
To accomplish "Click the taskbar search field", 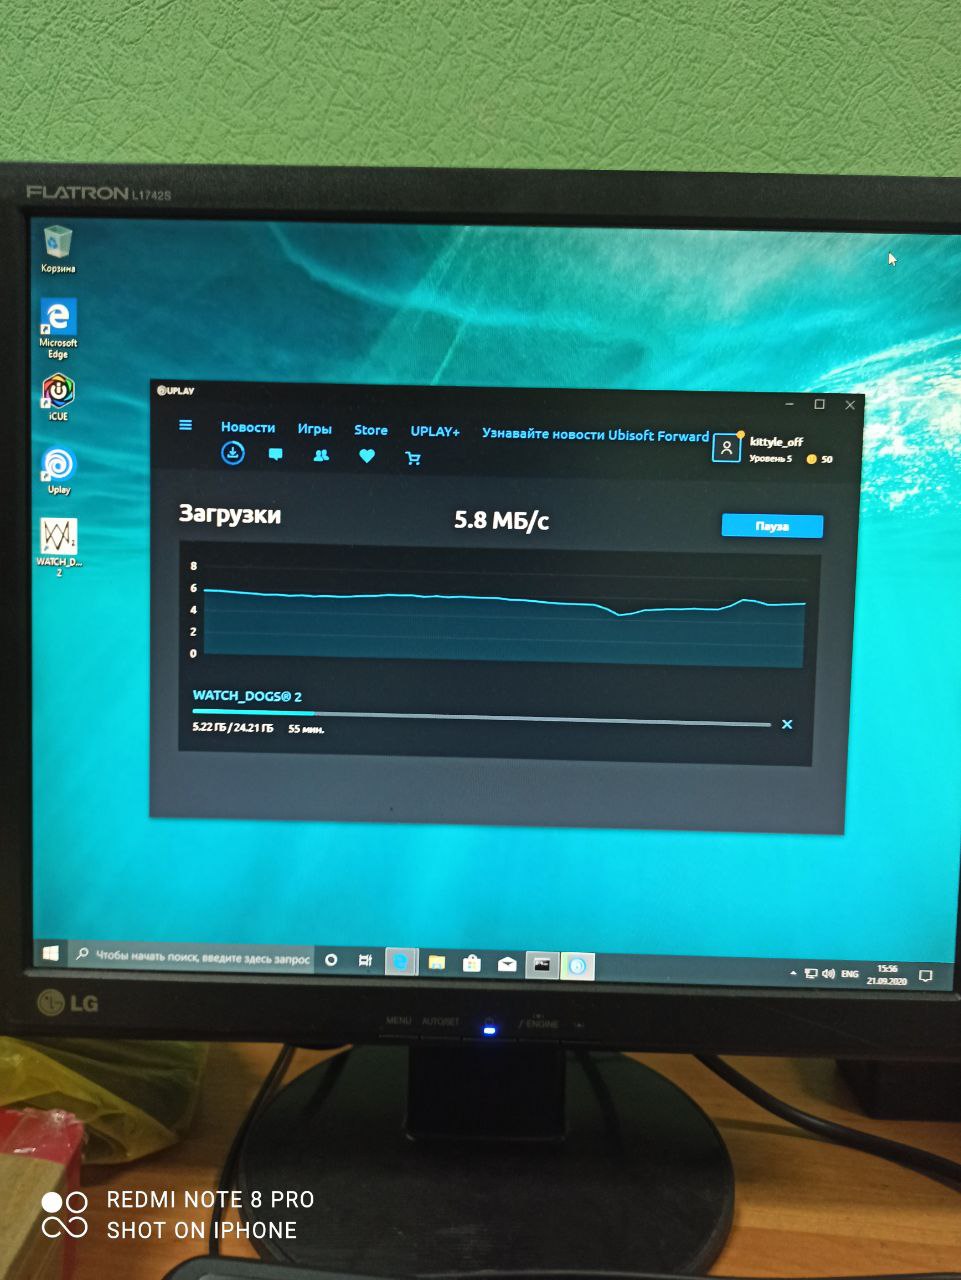I will click(x=193, y=957).
